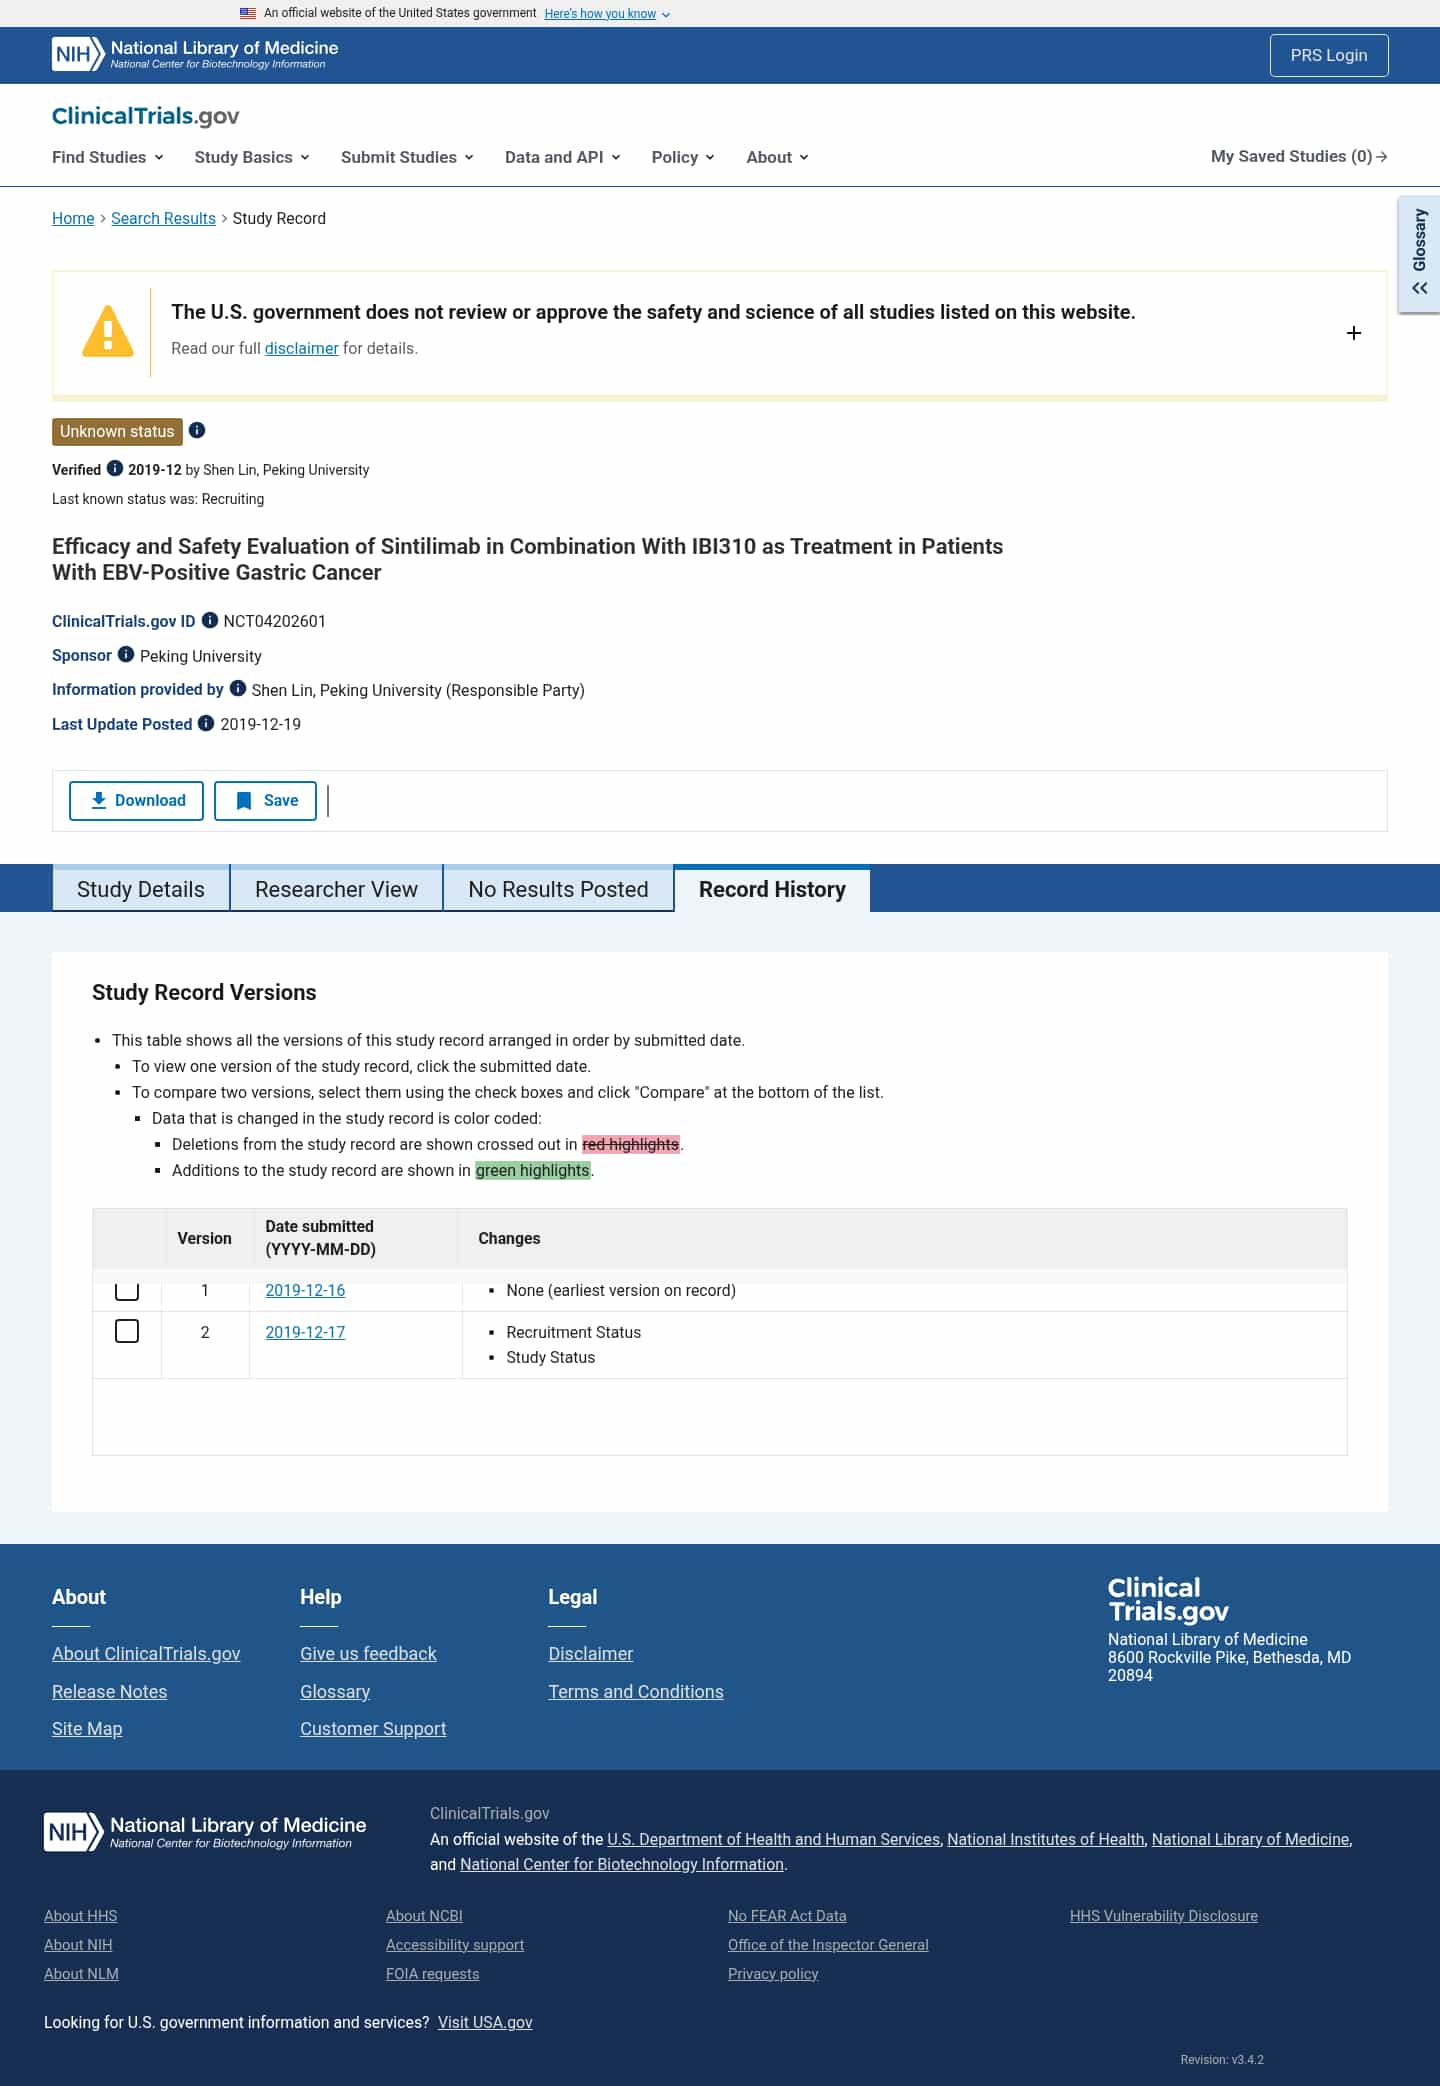Expand the Find Studies menu

(x=108, y=157)
